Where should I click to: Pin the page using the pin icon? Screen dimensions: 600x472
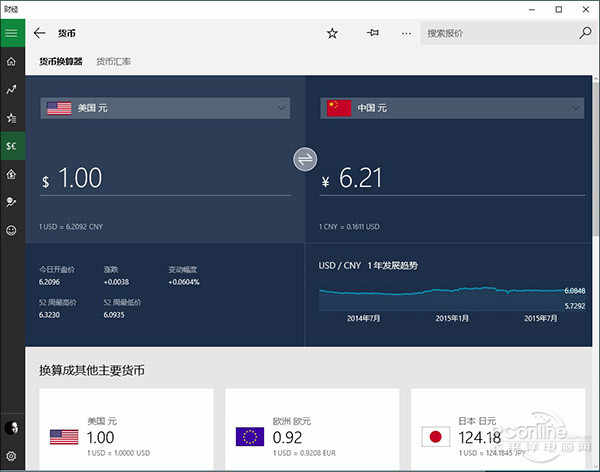372,33
